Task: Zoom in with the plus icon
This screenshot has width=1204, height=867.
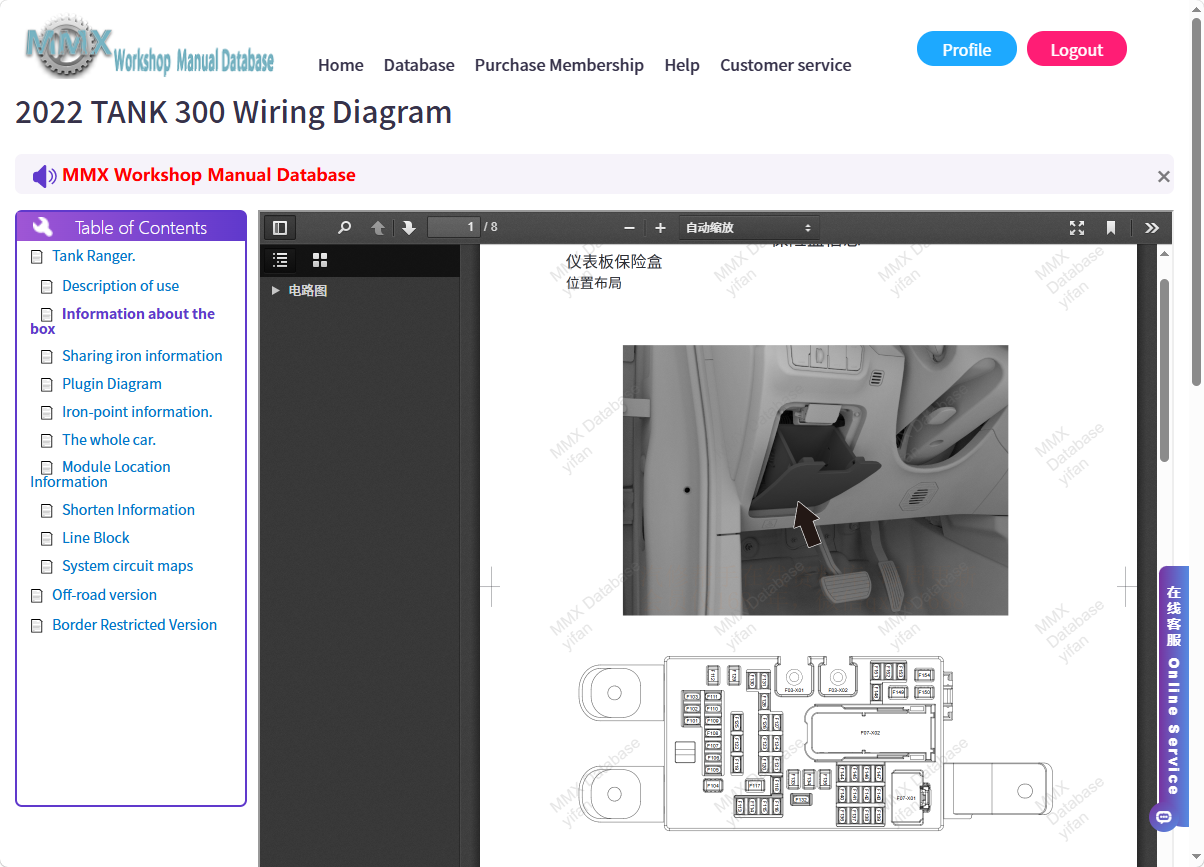Action: 660,228
